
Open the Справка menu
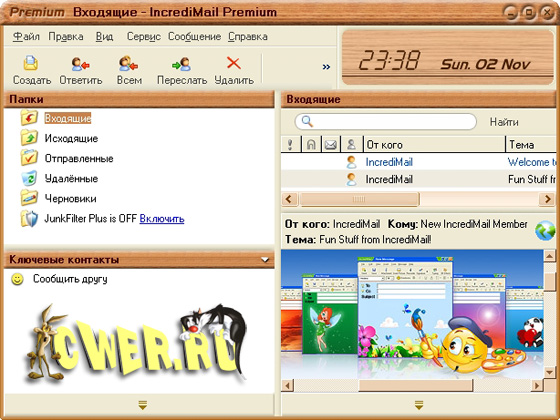point(248,36)
